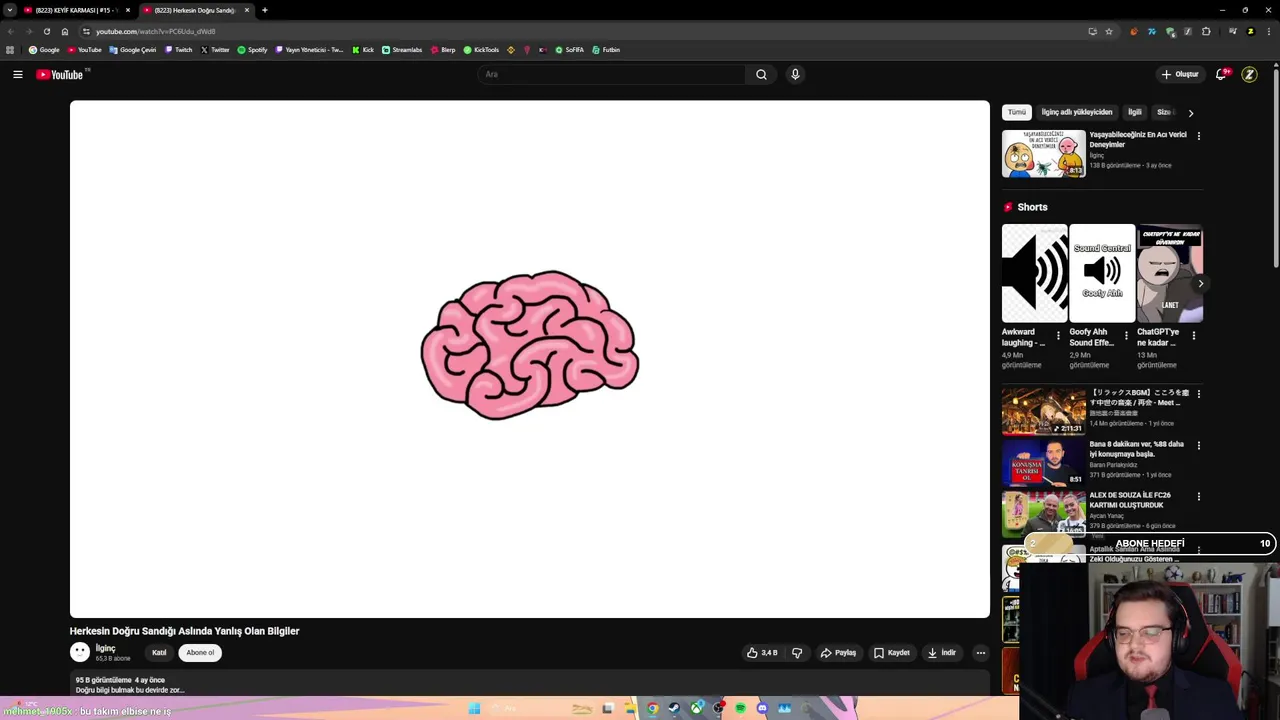Open the KickTools bookmark
The height and width of the screenshot is (720, 1280).
[x=481, y=50]
